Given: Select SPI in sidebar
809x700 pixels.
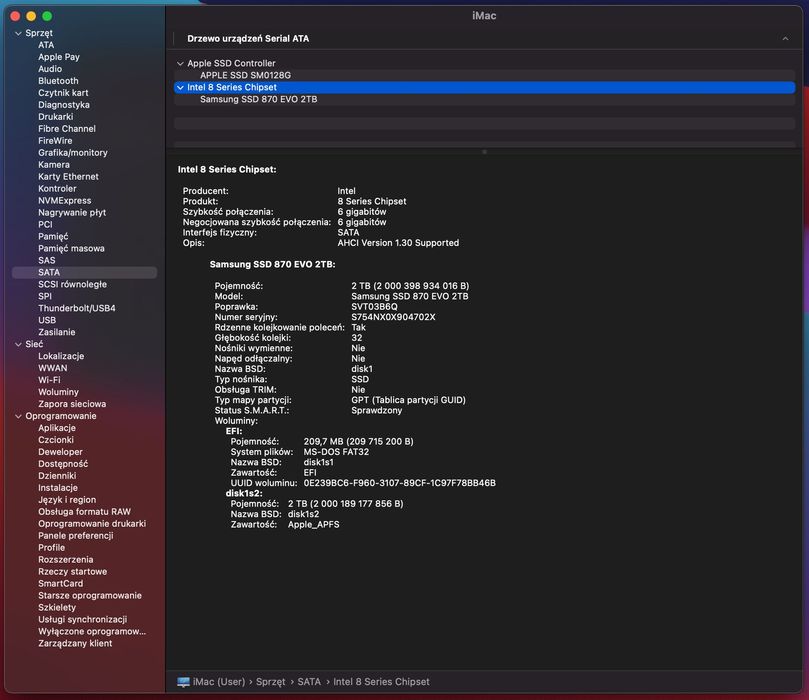Looking at the screenshot, I should 45,296.
